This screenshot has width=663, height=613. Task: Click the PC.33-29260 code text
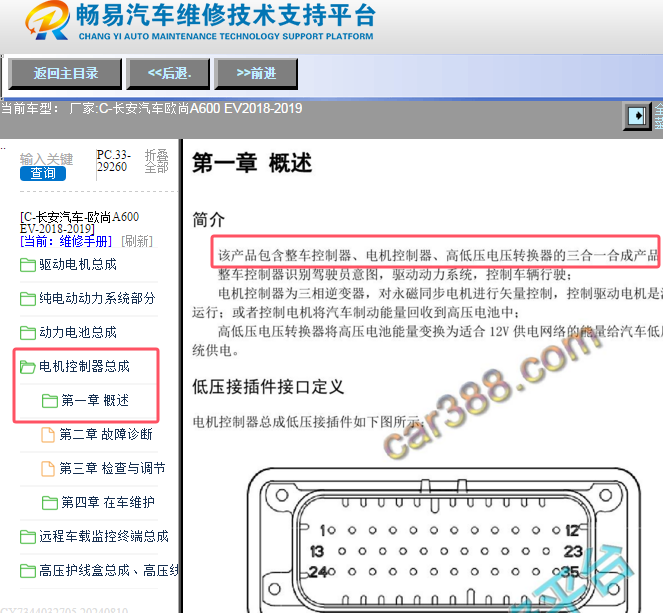[113, 161]
